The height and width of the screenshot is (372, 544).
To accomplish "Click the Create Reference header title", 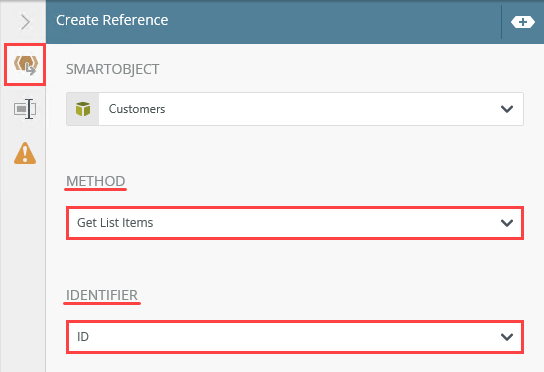I will tap(112, 20).
